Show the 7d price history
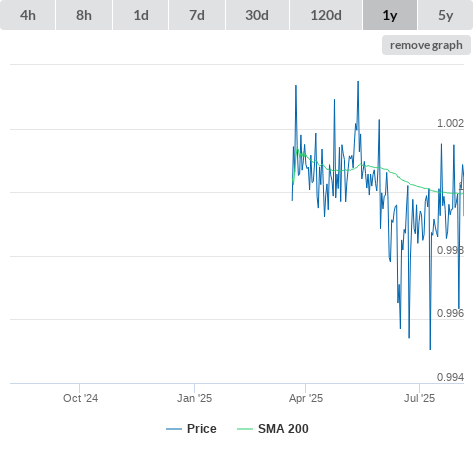 197,15
